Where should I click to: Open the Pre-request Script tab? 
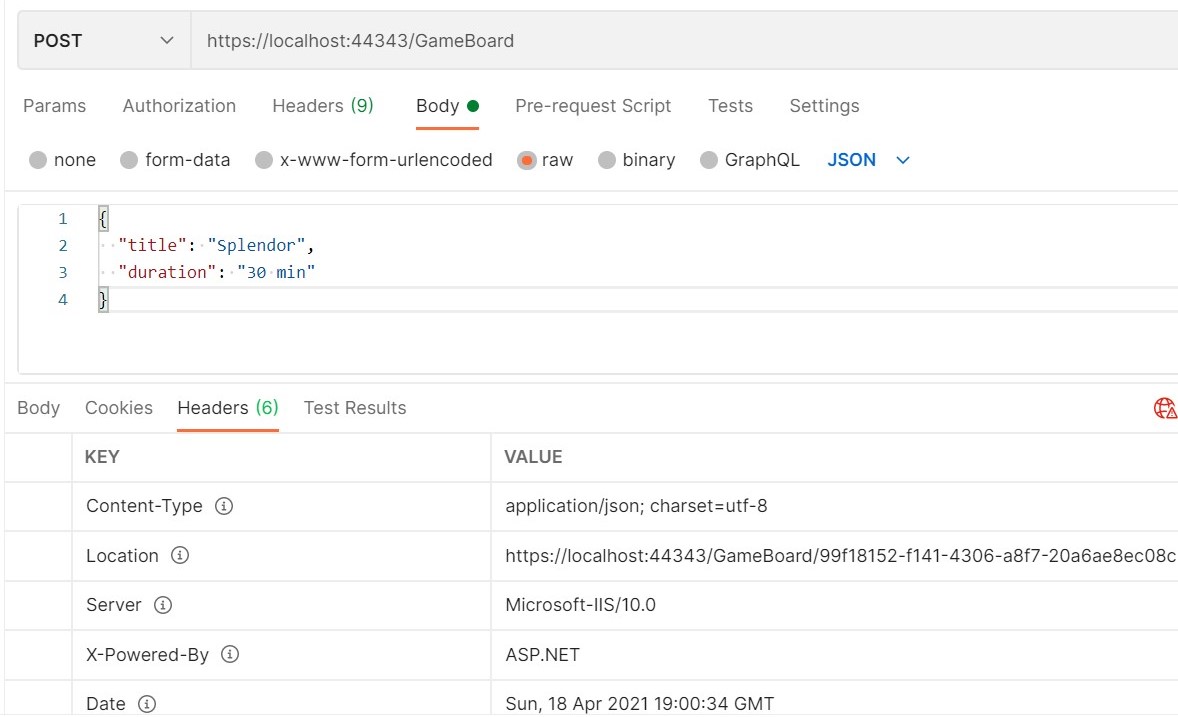[593, 106]
